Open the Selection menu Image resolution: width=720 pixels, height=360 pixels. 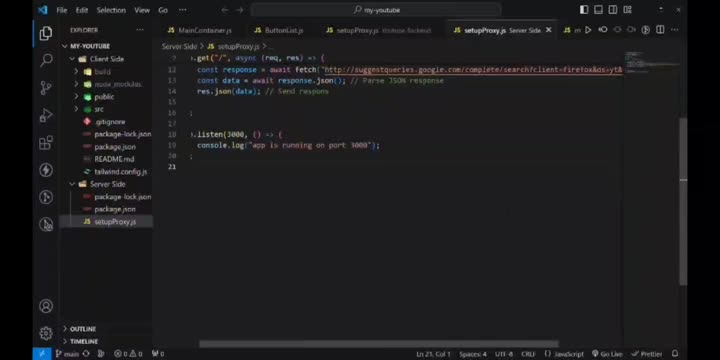111,10
